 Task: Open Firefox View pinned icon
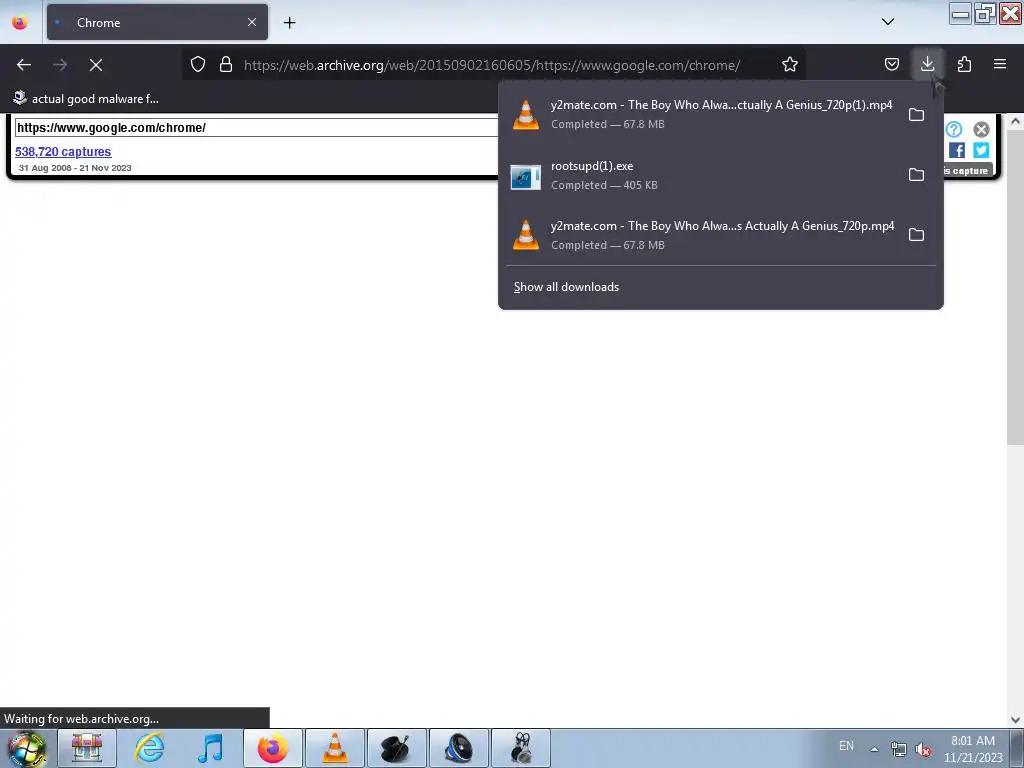pyautogui.click(x=20, y=22)
